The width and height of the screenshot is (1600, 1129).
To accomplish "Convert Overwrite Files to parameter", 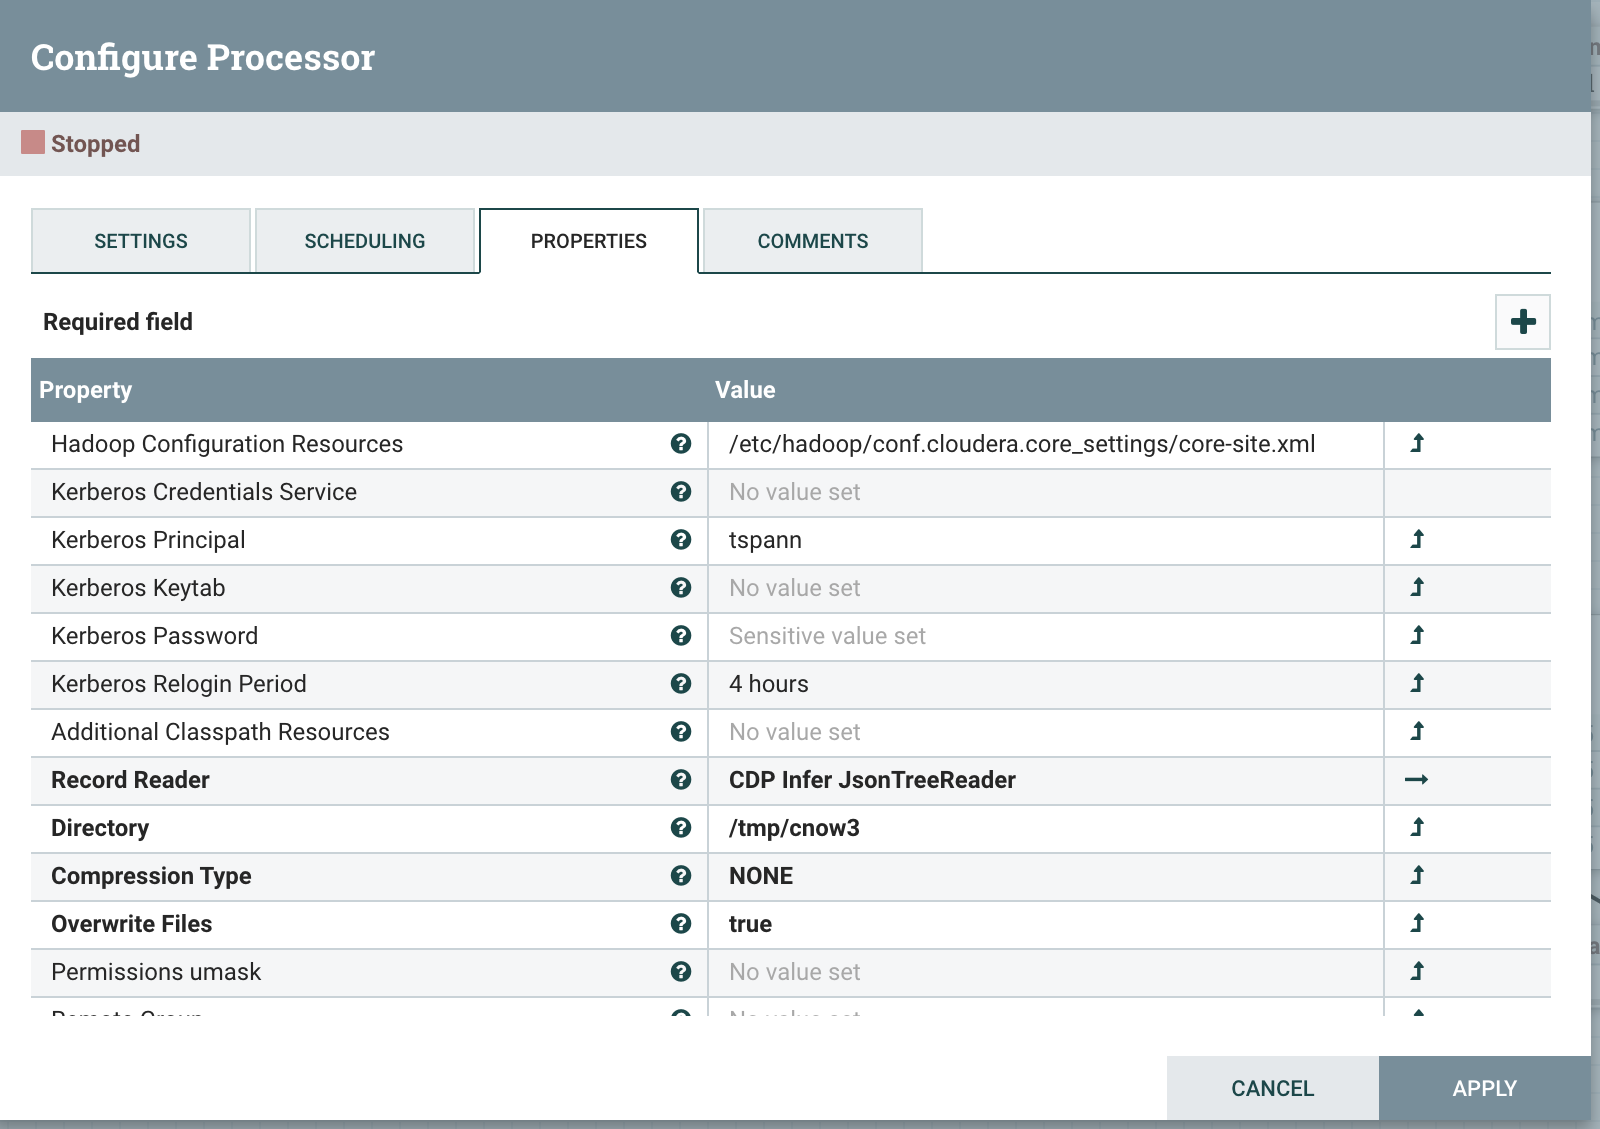I will point(1417,923).
